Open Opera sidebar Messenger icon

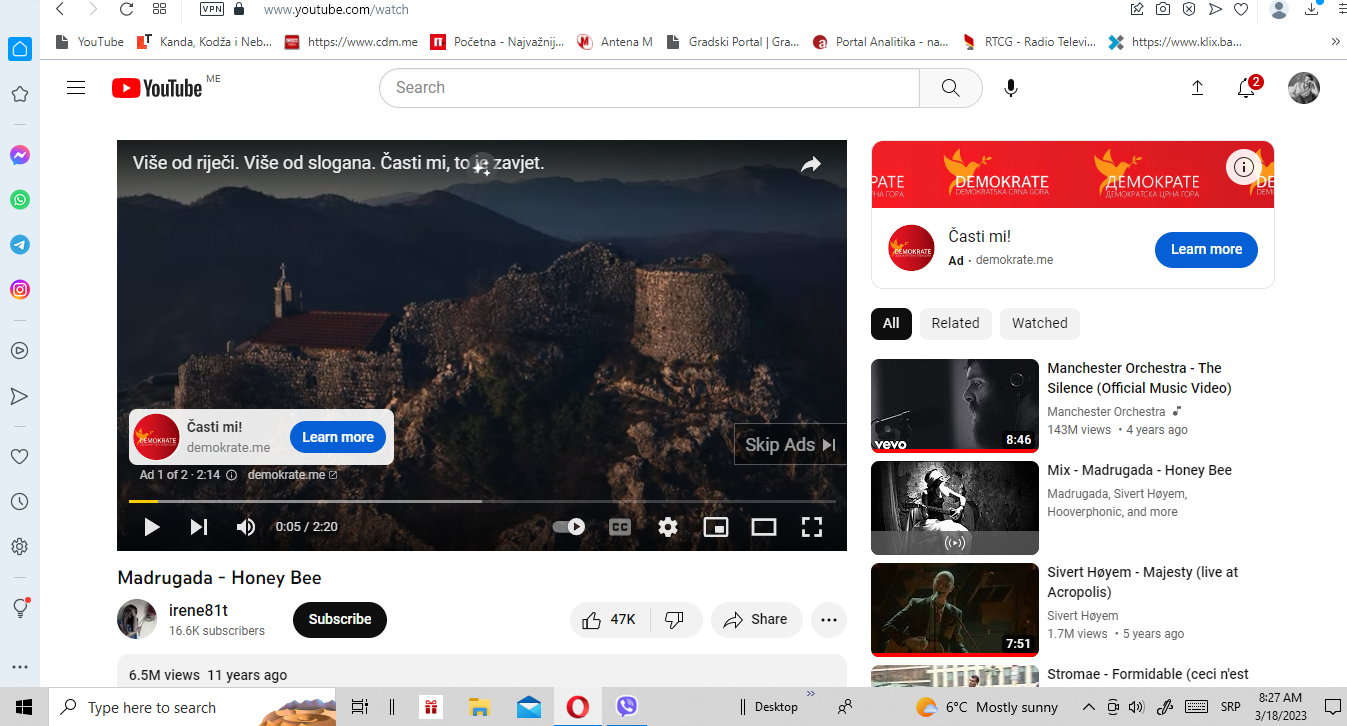coord(19,155)
